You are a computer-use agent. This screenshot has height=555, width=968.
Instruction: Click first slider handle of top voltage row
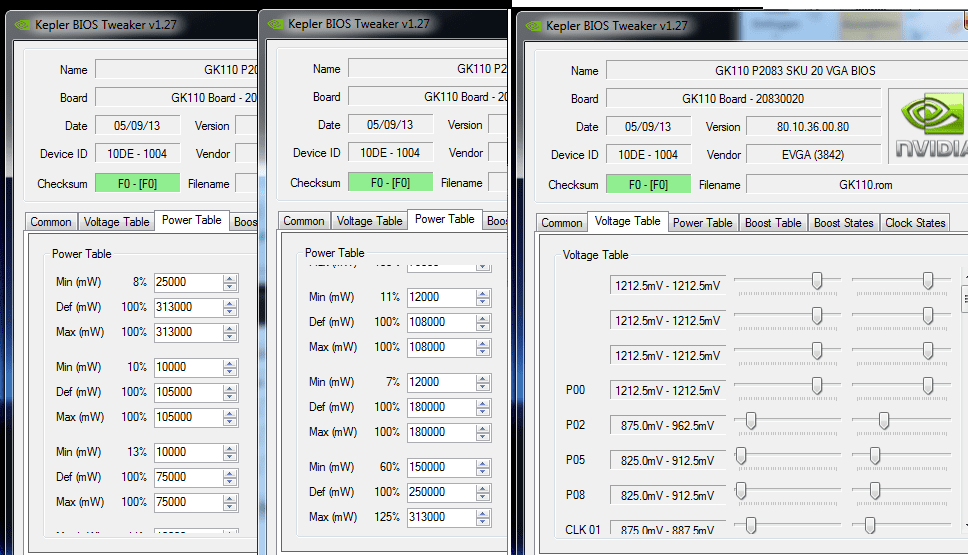(x=817, y=281)
